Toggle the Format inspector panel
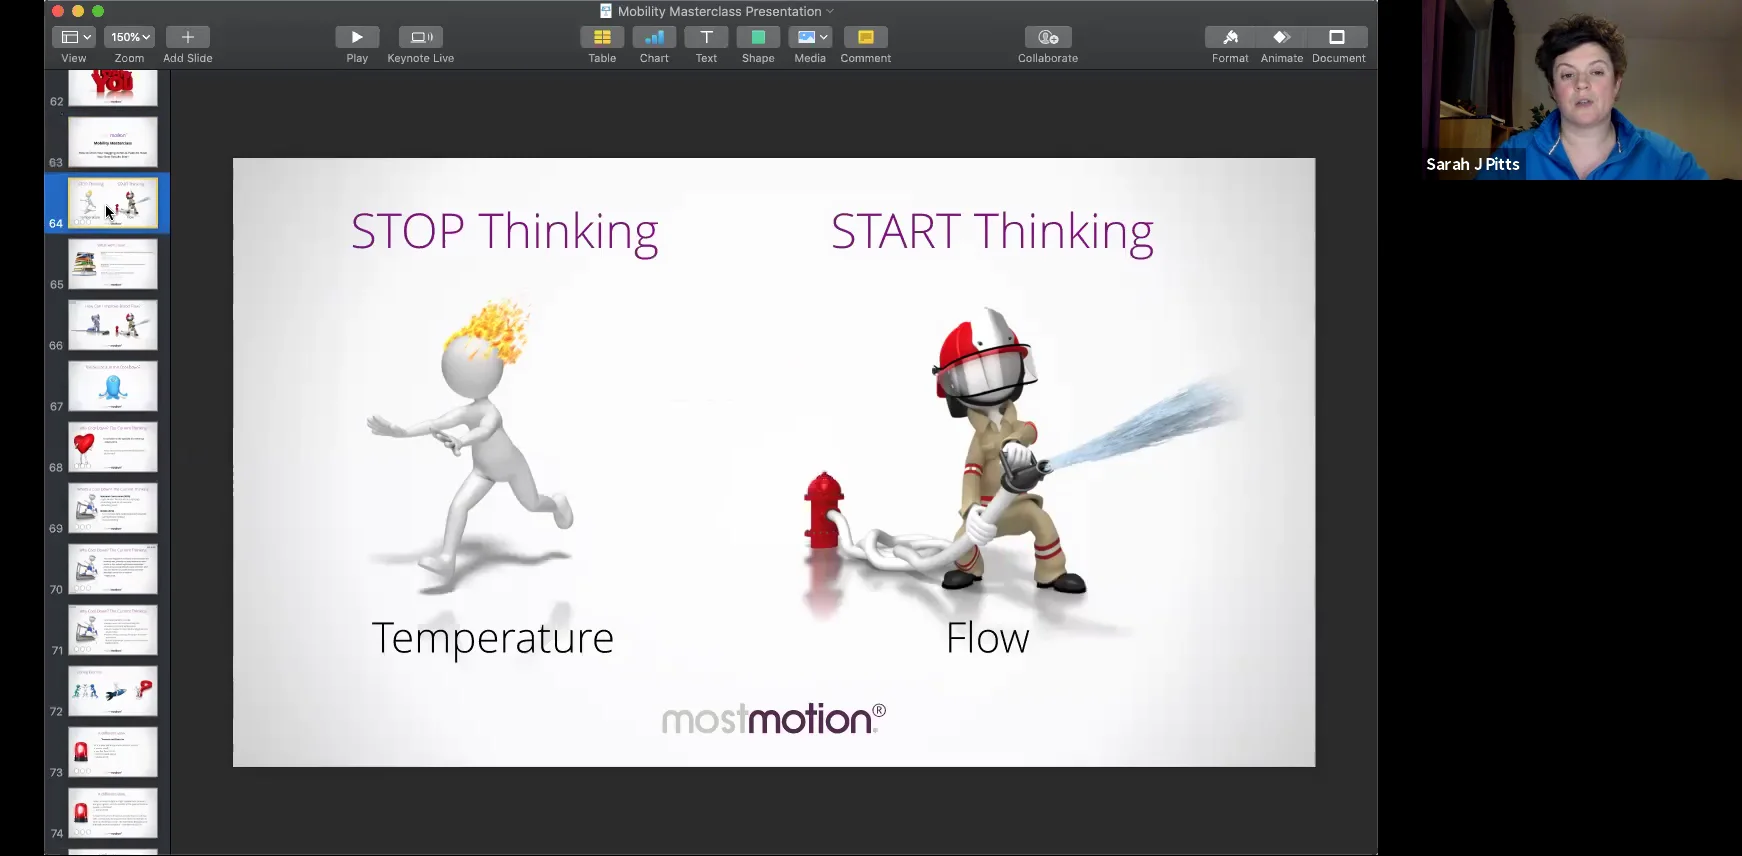Image resolution: width=1742 pixels, height=856 pixels. click(1230, 37)
